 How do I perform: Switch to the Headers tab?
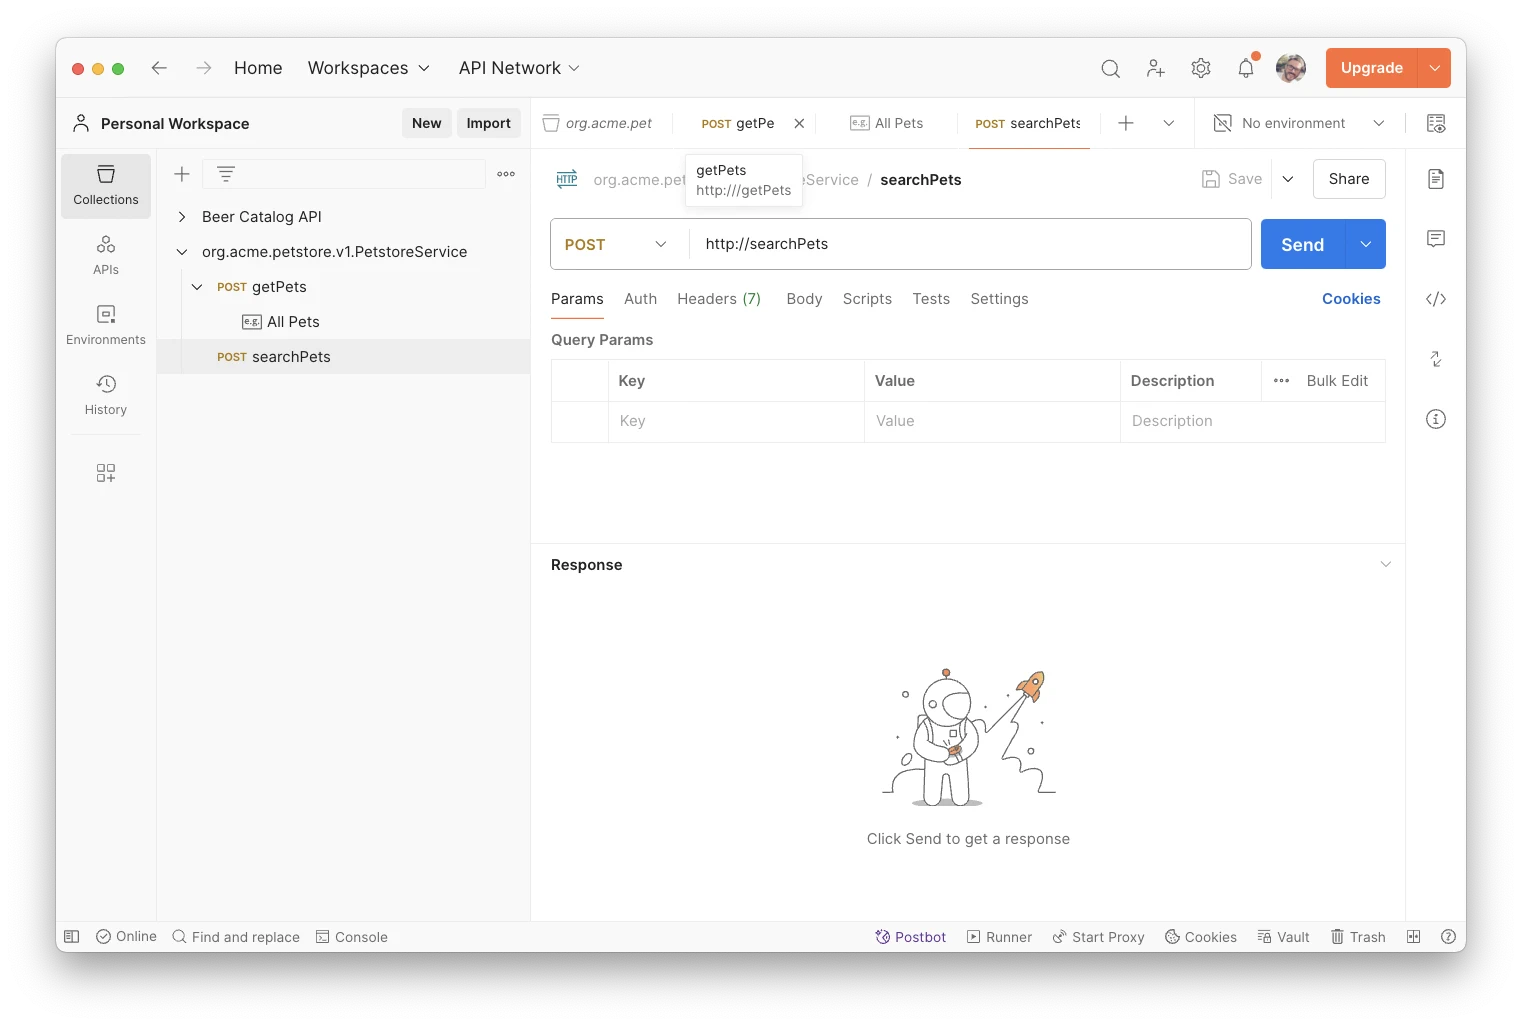[x=718, y=299]
